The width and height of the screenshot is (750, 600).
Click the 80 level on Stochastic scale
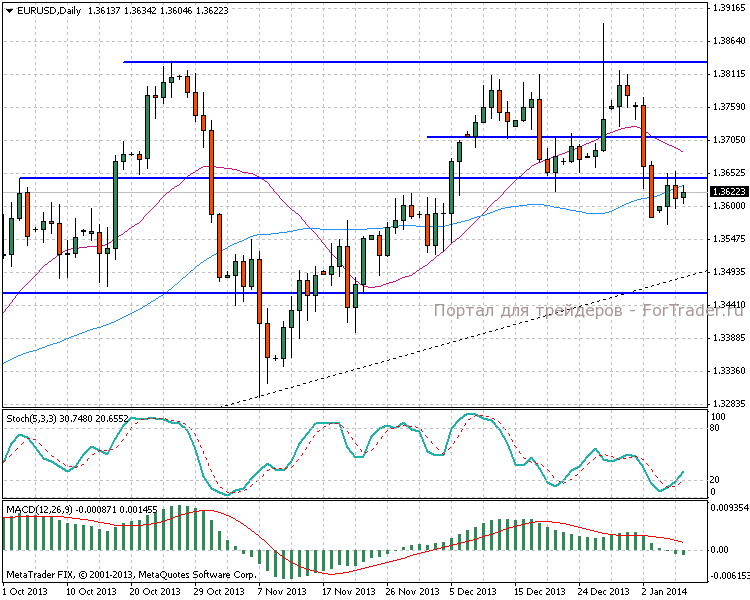click(x=715, y=428)
